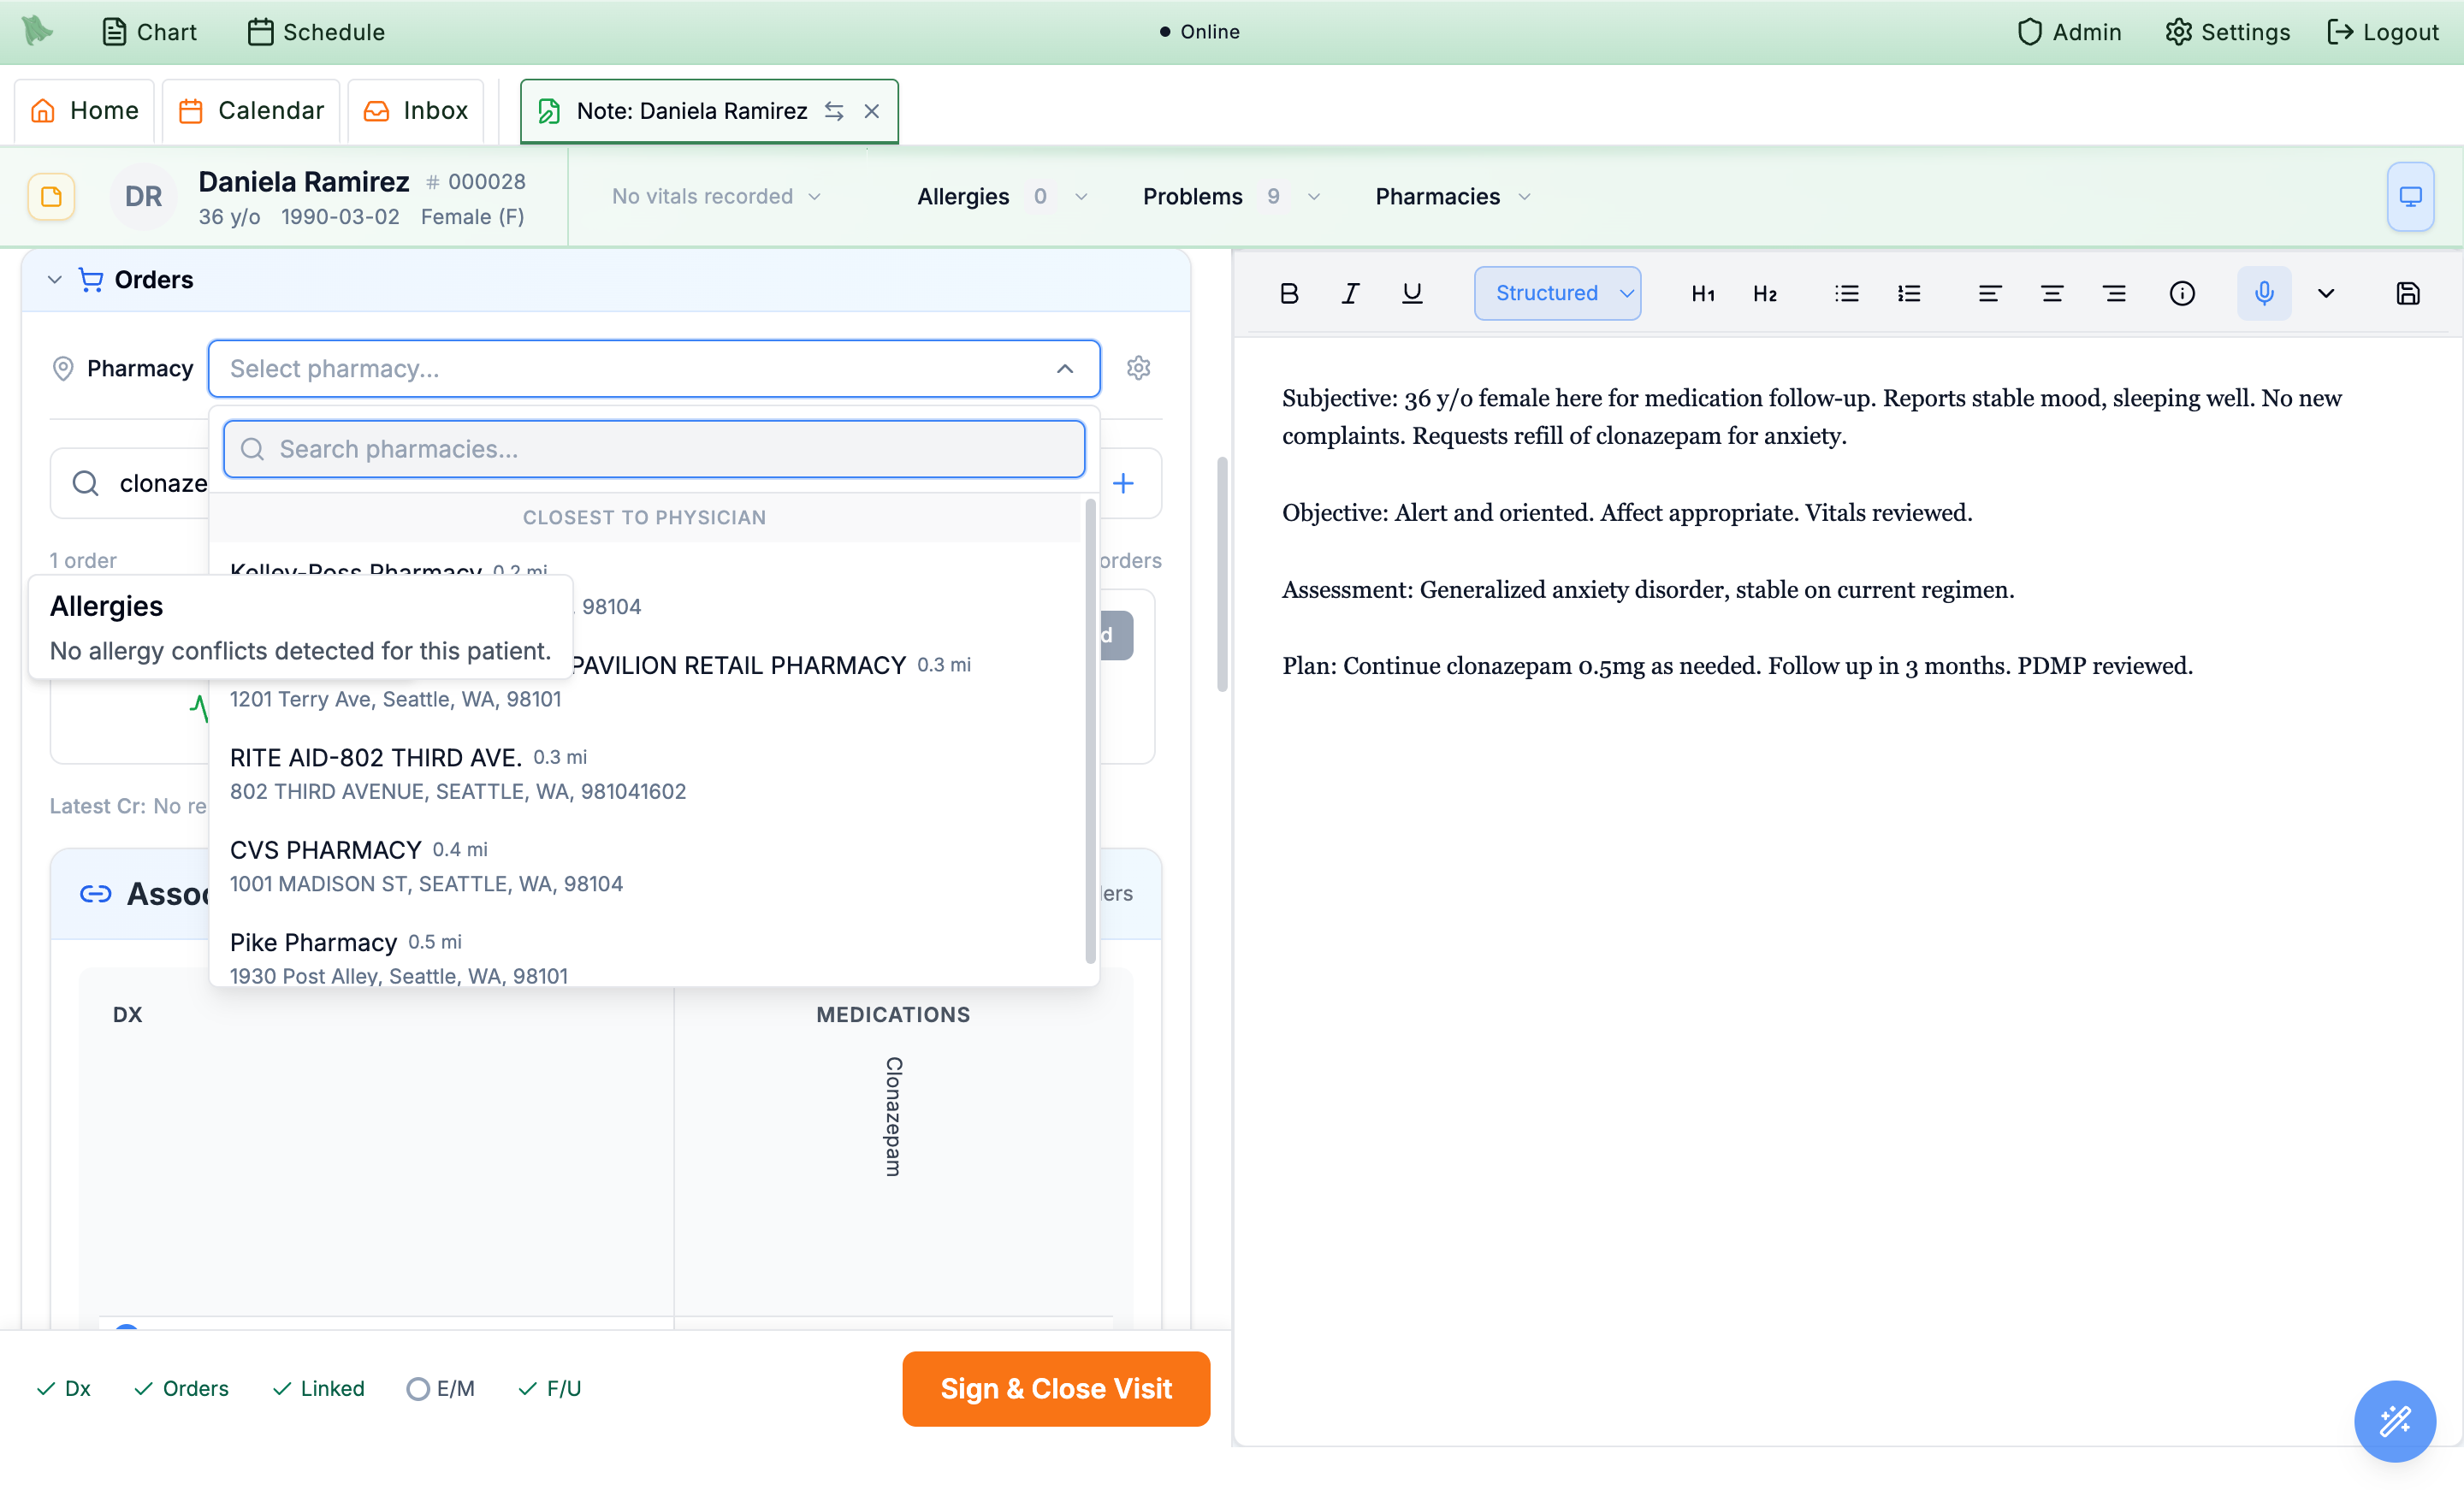2464x1490 pixels.
Task: Toggle underline formatting
Action: [x=1411, y=293]
